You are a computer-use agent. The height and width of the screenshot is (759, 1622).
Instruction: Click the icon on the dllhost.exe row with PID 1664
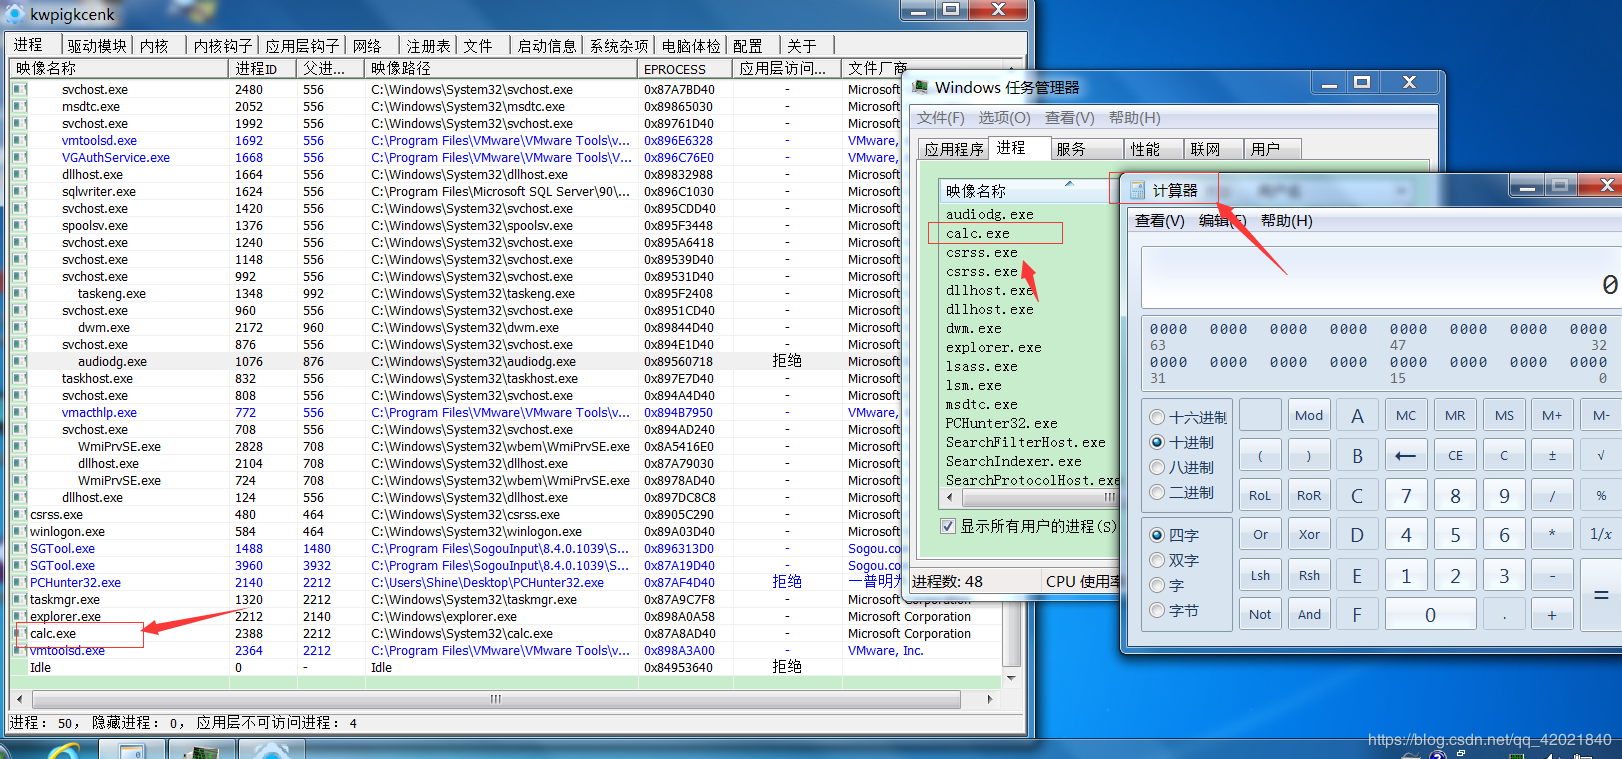pos(19,175)
